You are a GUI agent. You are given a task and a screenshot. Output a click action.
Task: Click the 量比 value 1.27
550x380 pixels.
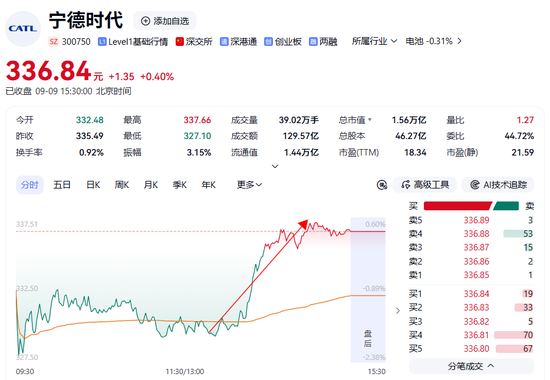click(525, 120)
